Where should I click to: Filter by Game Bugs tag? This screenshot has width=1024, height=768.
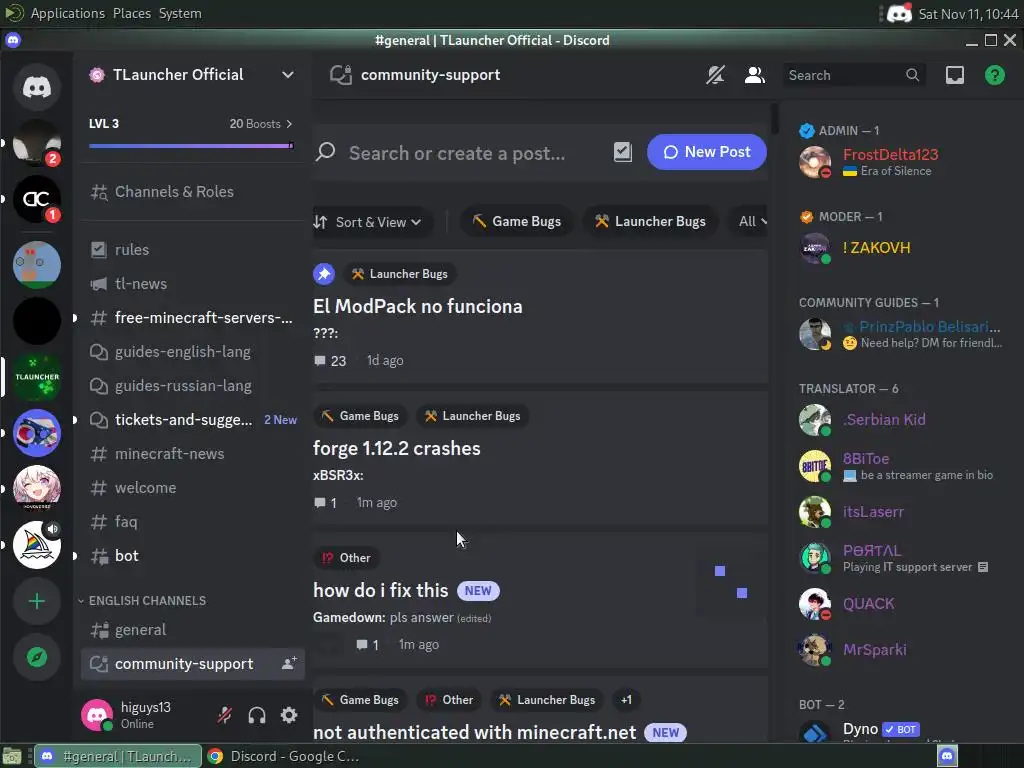[517, 221]
